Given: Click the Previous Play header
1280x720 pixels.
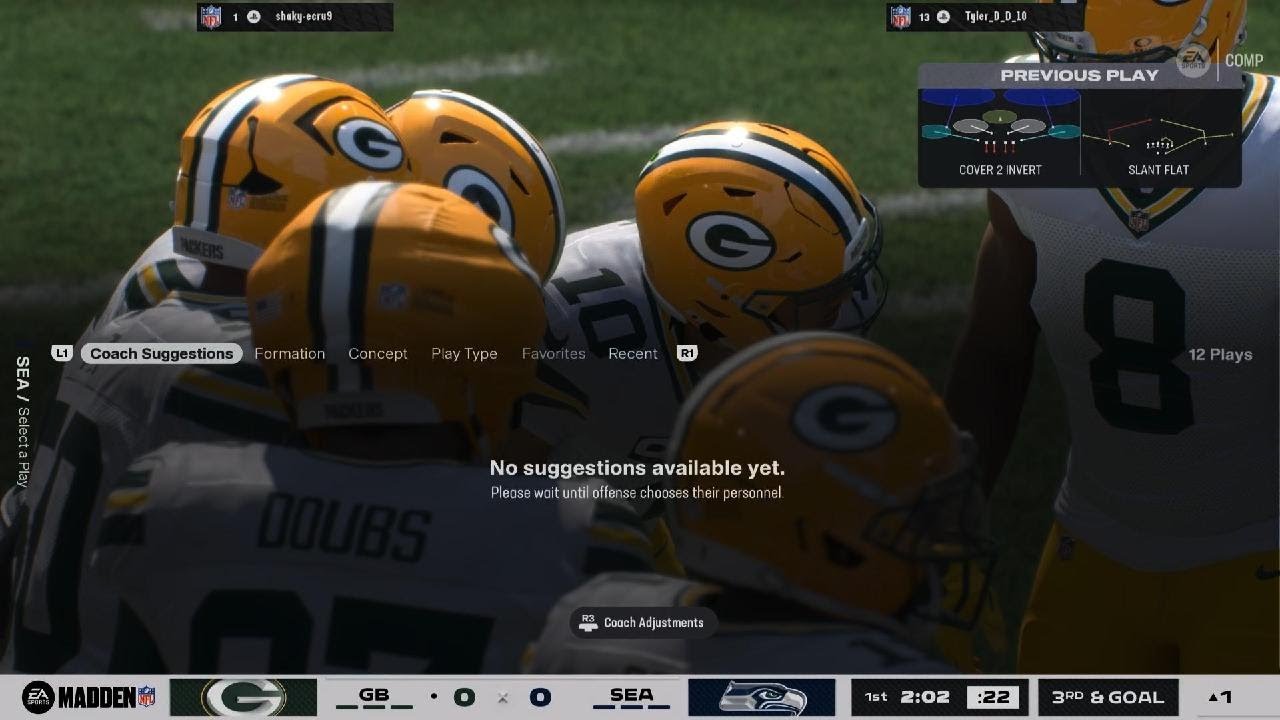Looking at the screenshot, I should [x=1079, y=75].
